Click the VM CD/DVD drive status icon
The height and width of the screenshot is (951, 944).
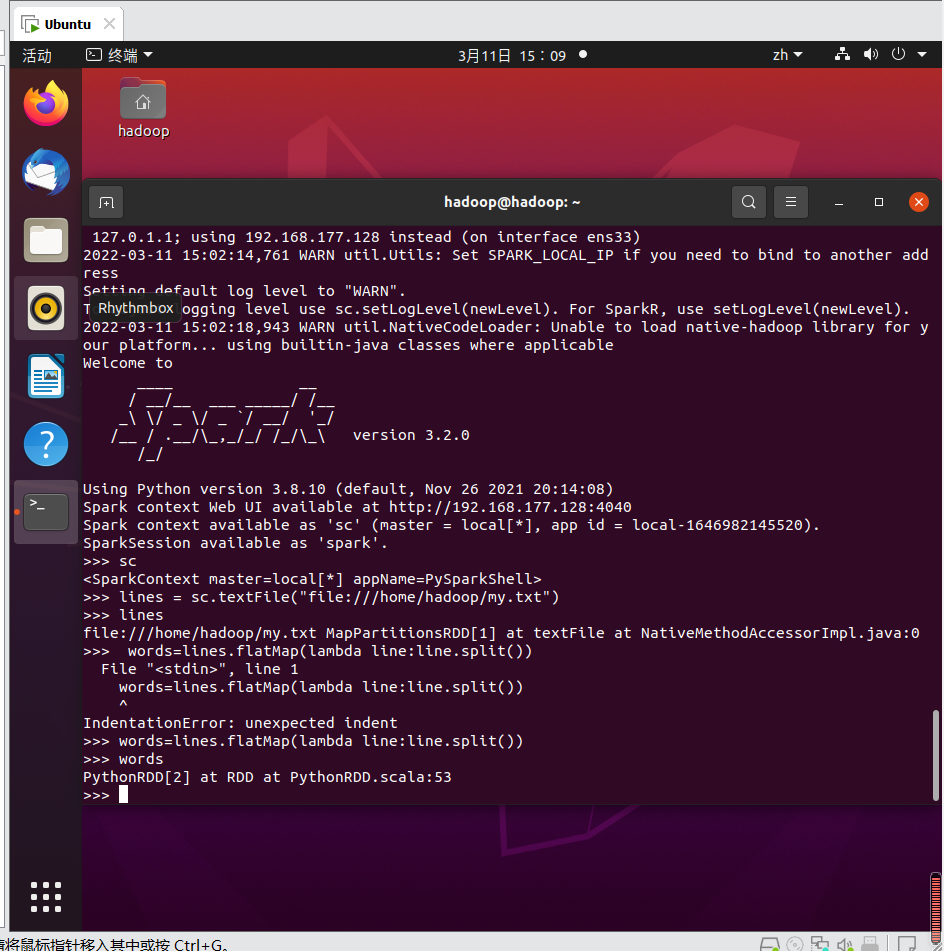pos(795,943)
